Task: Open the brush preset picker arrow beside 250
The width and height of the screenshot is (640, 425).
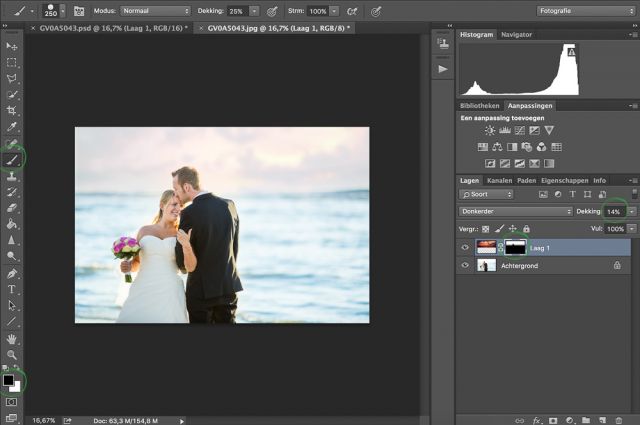Action: pyautogui.click(x=63, y=11)
